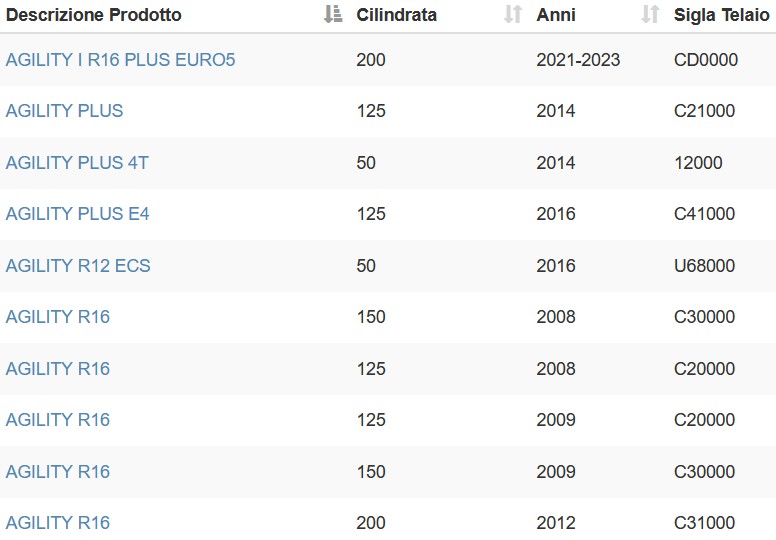The height and width of the screenshot is (540, 776).
Task: Select the Sigla Telaio column header
Action: (722, 15)
